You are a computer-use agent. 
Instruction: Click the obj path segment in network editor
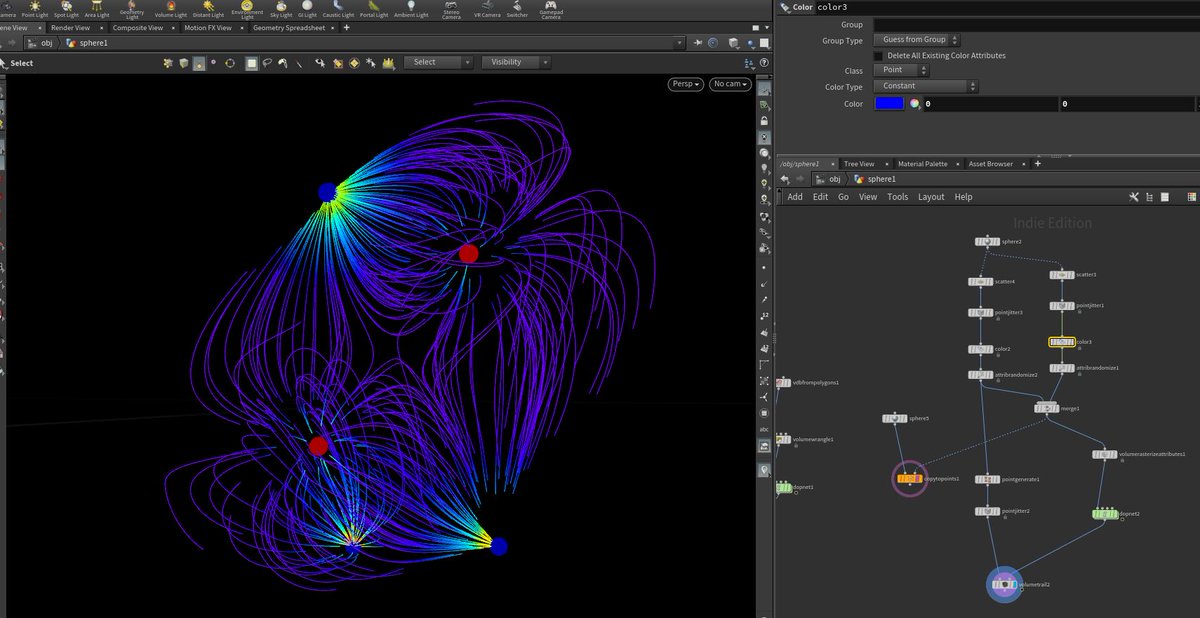828,179
